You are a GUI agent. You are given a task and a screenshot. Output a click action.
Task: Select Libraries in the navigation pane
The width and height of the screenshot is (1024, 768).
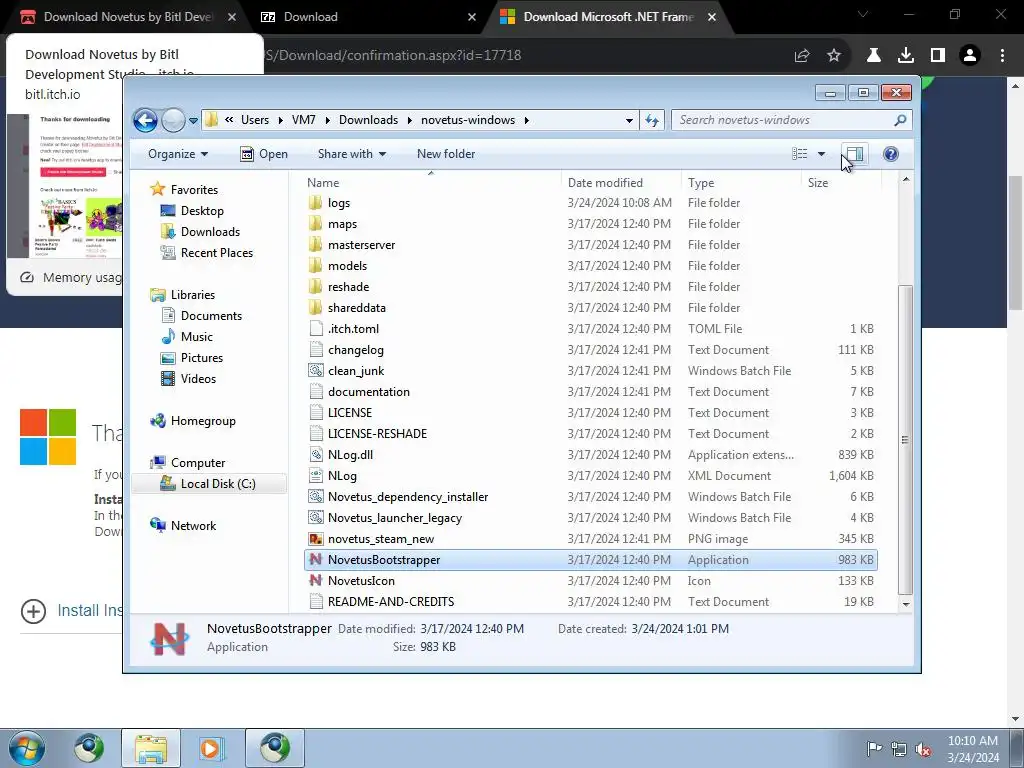click(192, 295)
